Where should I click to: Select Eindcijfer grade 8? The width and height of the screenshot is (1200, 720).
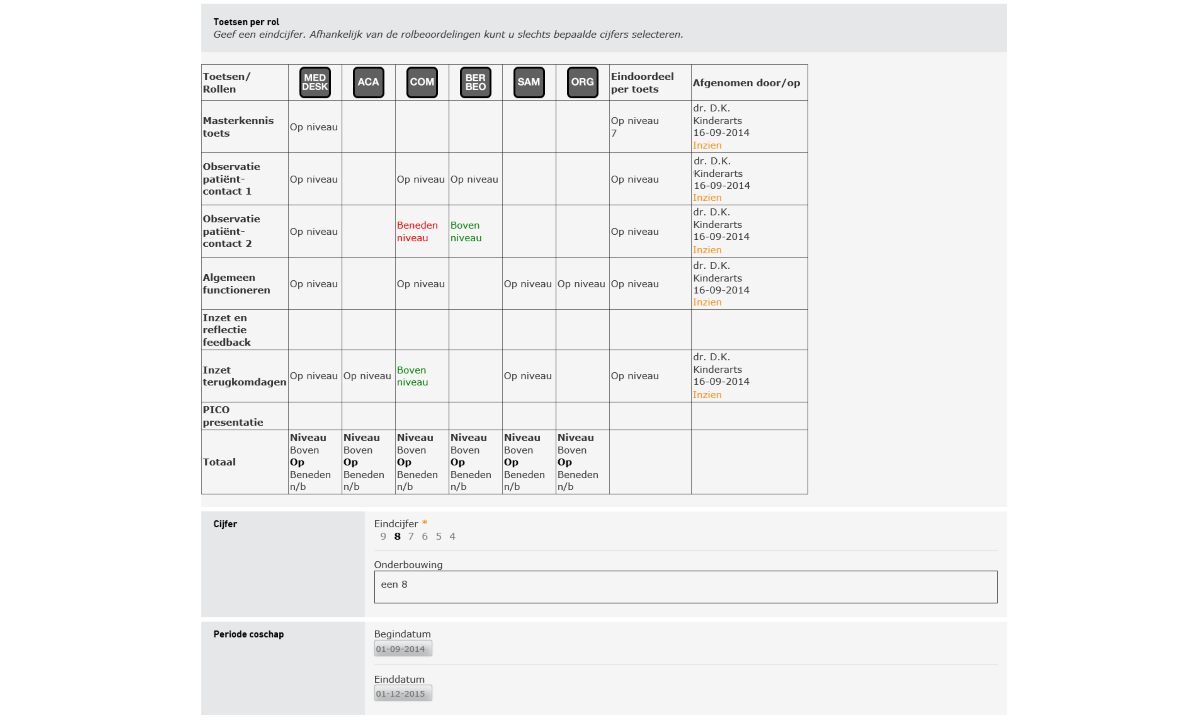[x=397, y=537]
